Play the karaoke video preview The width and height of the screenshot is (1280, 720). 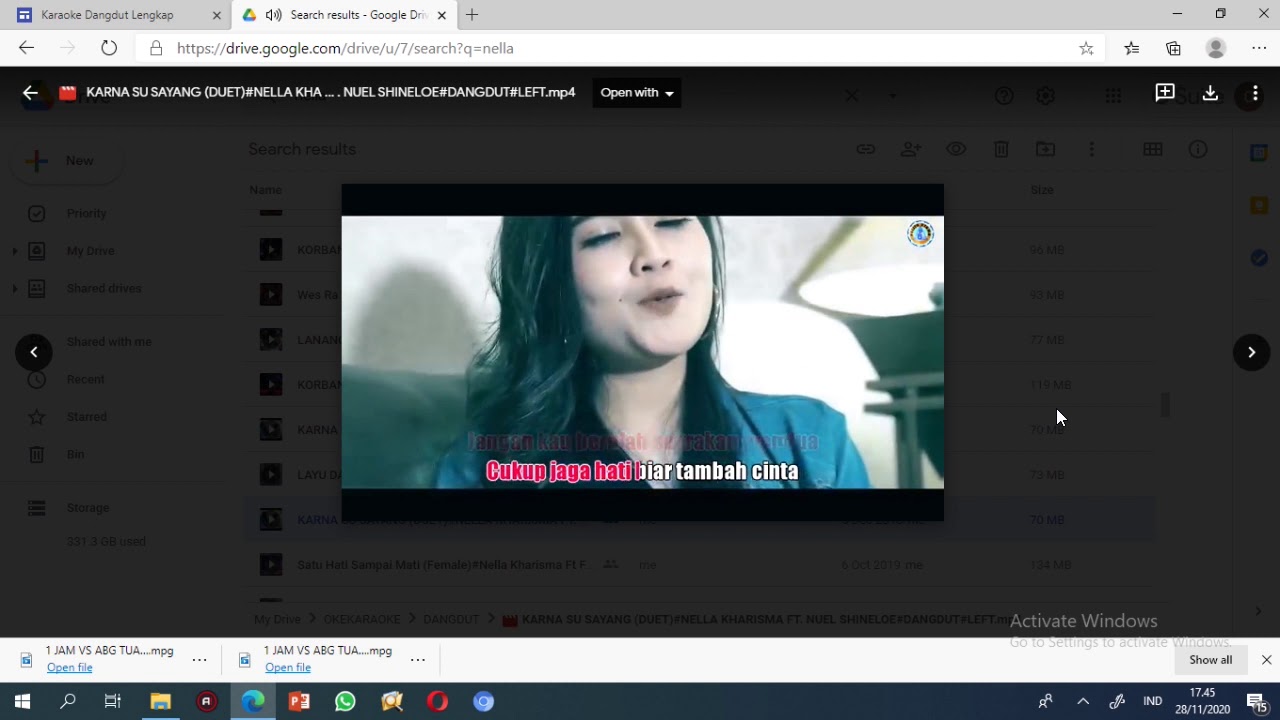pyautogui.click(x=642, y=352)
